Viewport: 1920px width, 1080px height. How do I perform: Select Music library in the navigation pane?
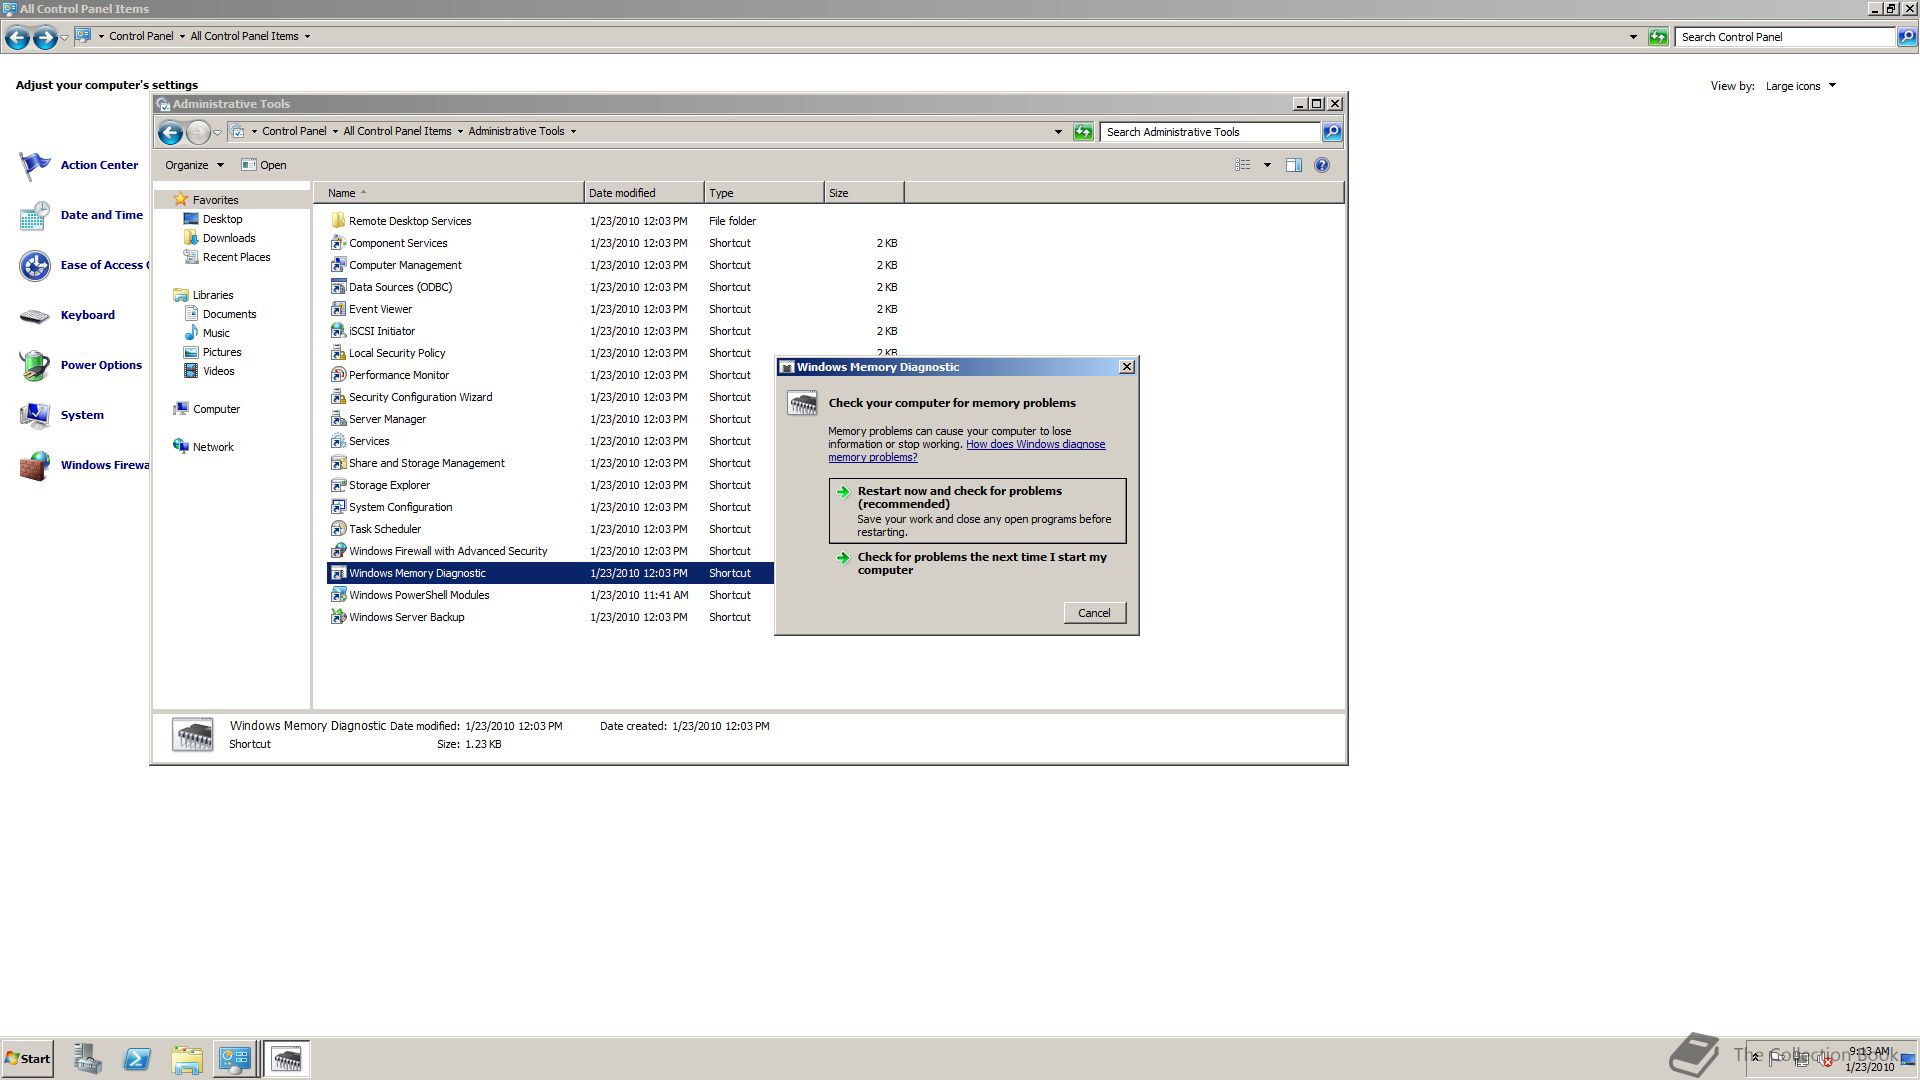pyautogui.click(x=216, y=333)
